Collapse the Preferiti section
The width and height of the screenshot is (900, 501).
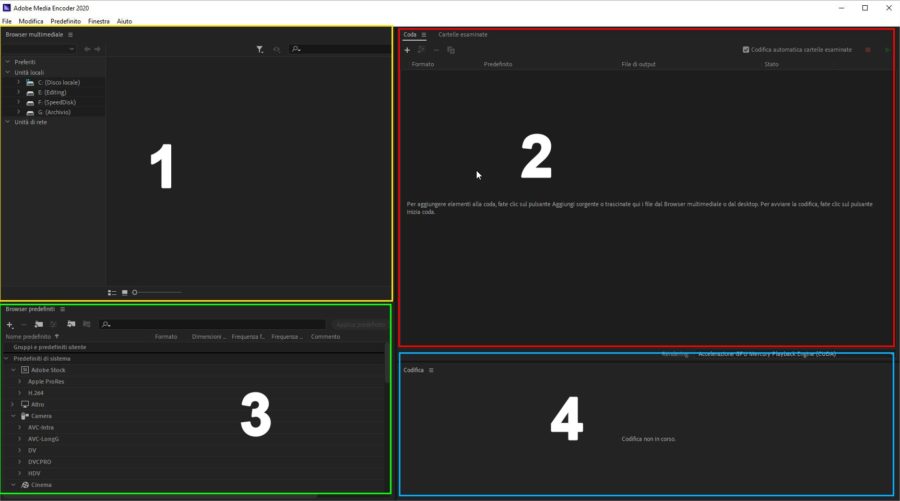[x=8, y=62]
